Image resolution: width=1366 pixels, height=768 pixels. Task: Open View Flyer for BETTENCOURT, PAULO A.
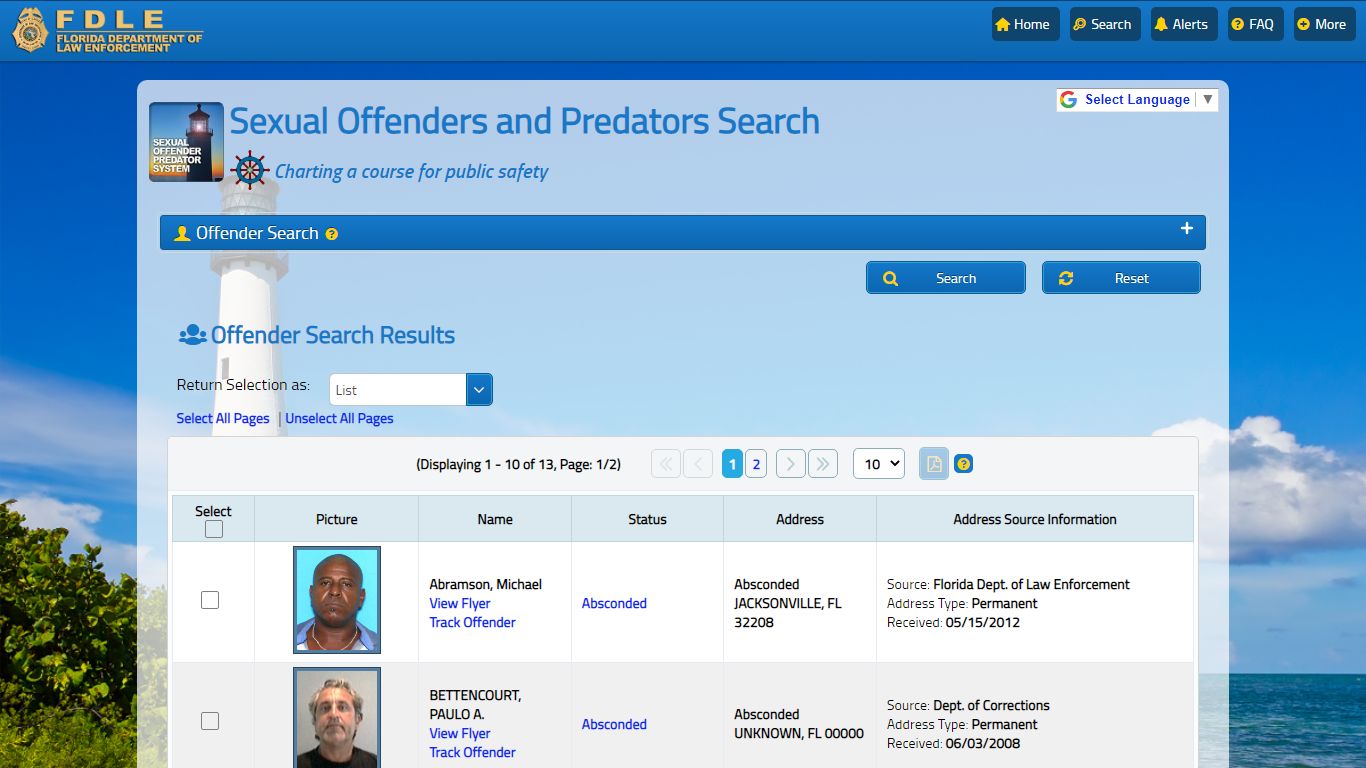tap(460, 733)
